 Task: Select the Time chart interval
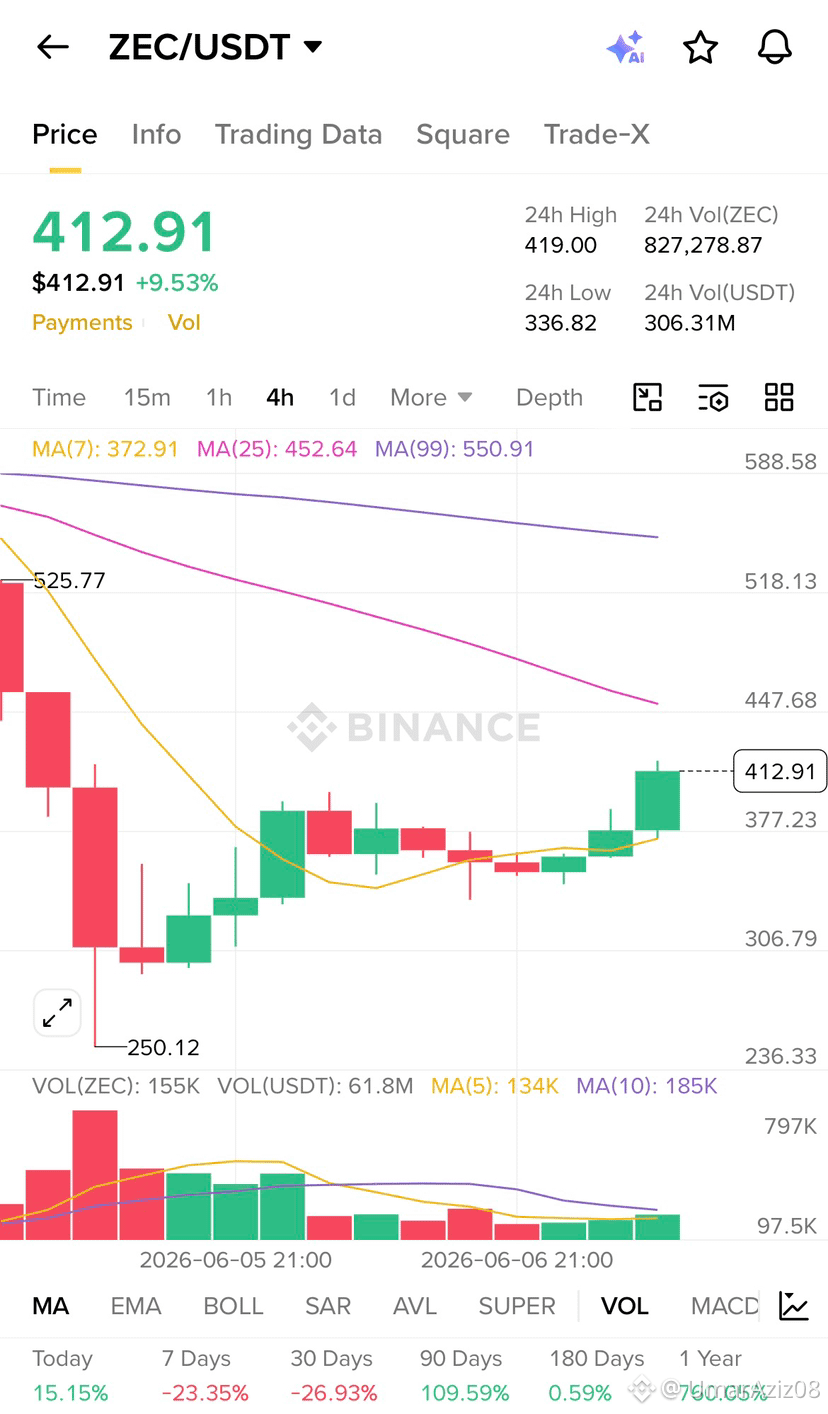59,397
